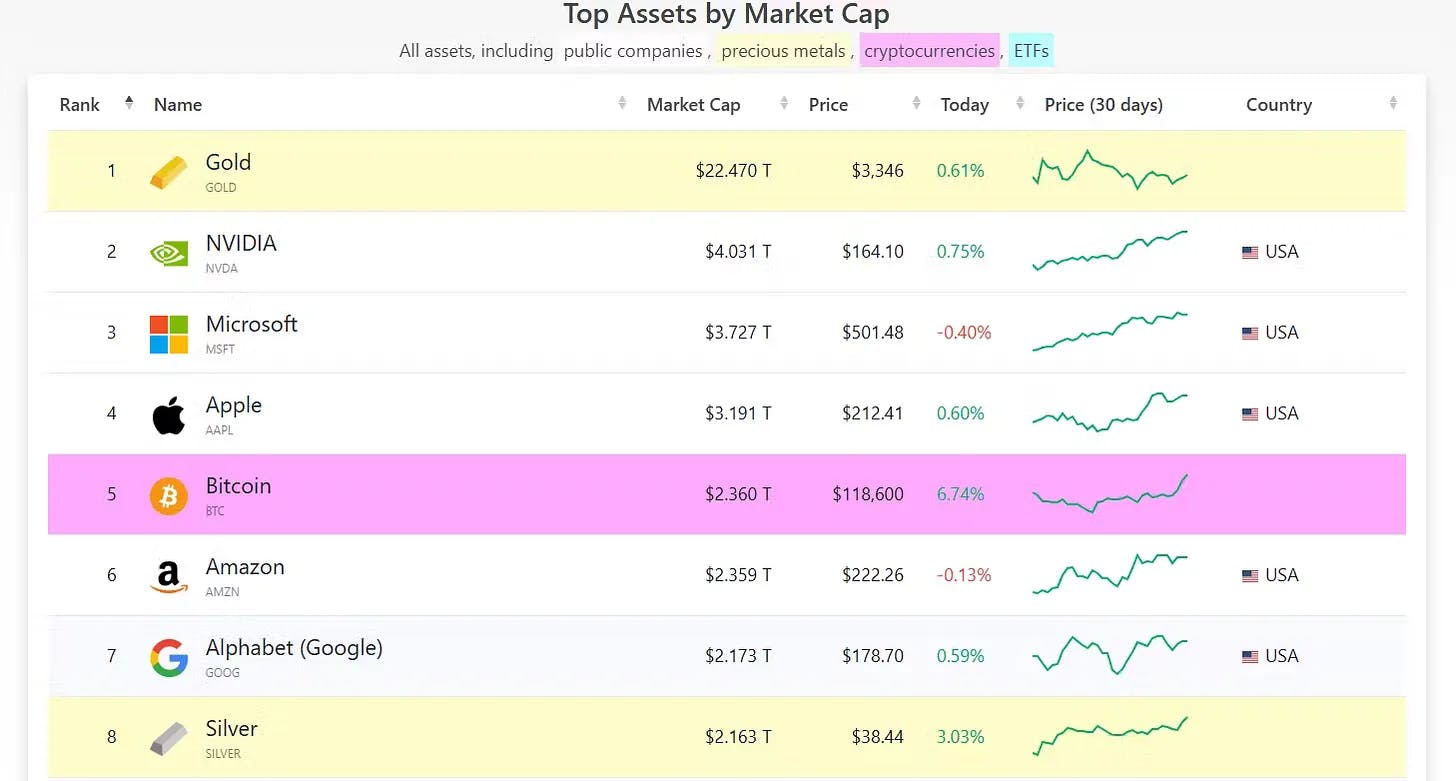This screenshot has width=1456, height=781.
Task: Click the Google logo icon
Action: coord(168,658)
